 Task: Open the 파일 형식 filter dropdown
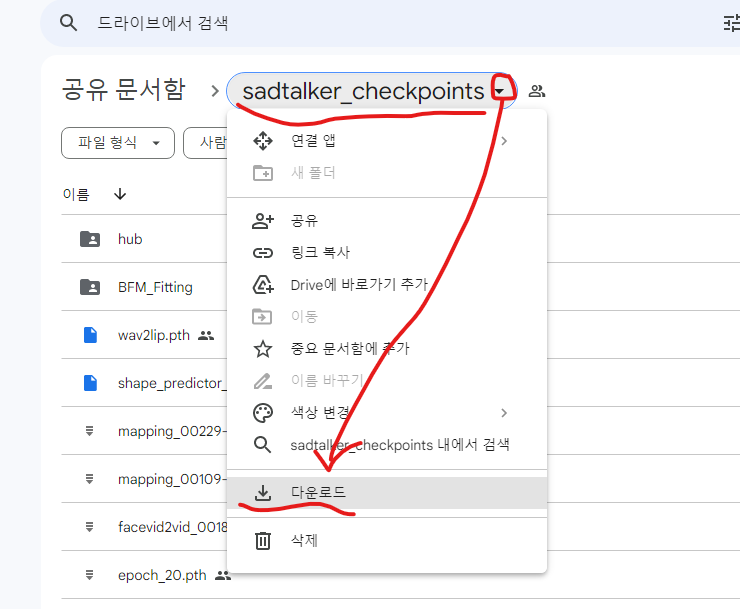point(118,143)
